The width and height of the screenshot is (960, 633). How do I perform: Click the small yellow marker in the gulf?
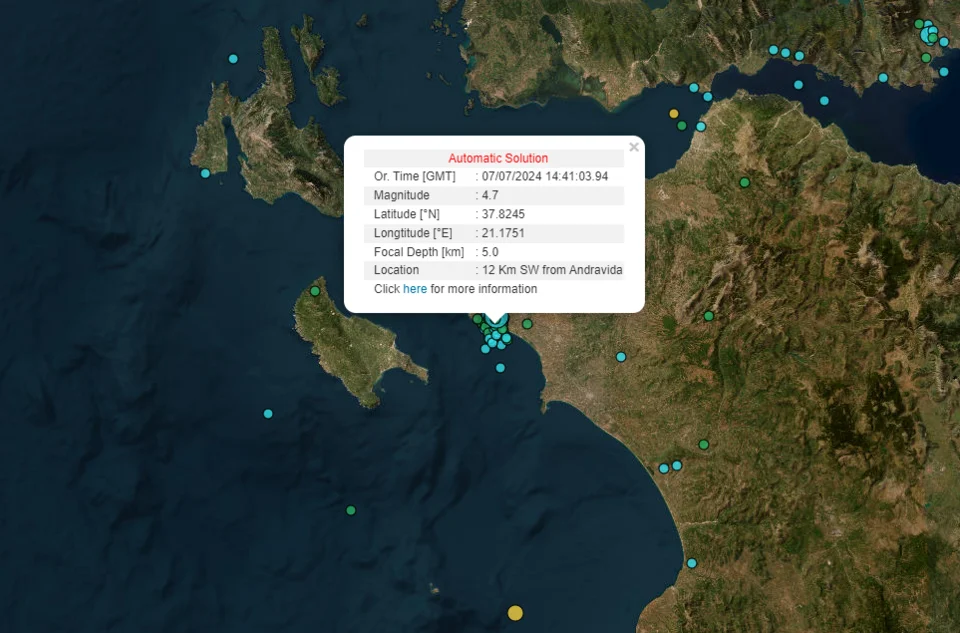pyautogui.click(x=674, y=114)
